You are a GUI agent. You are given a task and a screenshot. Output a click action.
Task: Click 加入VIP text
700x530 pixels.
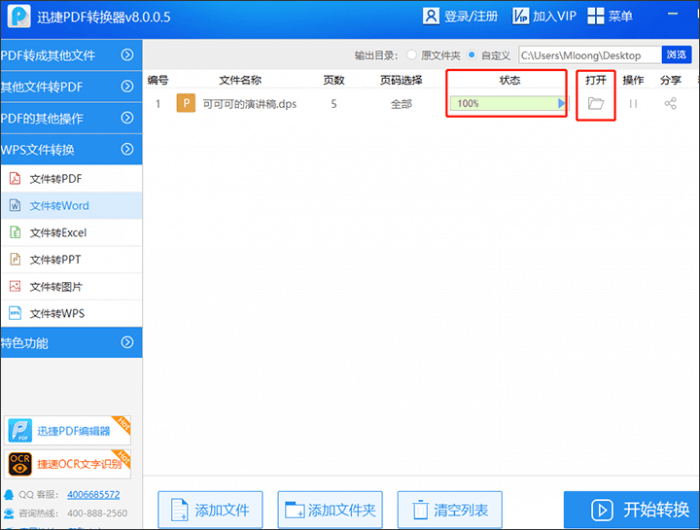click(x=554, y=17)
